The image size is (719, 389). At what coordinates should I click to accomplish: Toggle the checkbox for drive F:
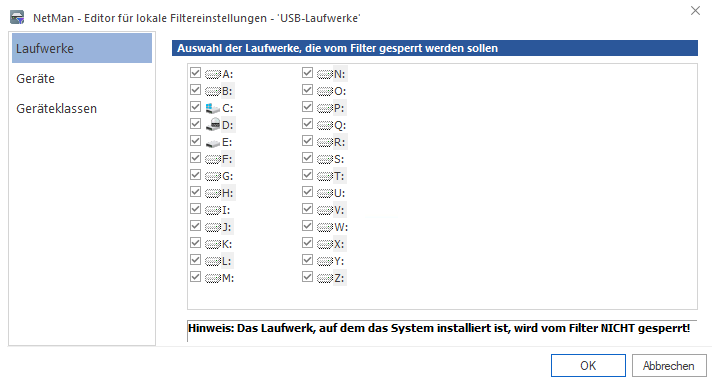point(195,158)
